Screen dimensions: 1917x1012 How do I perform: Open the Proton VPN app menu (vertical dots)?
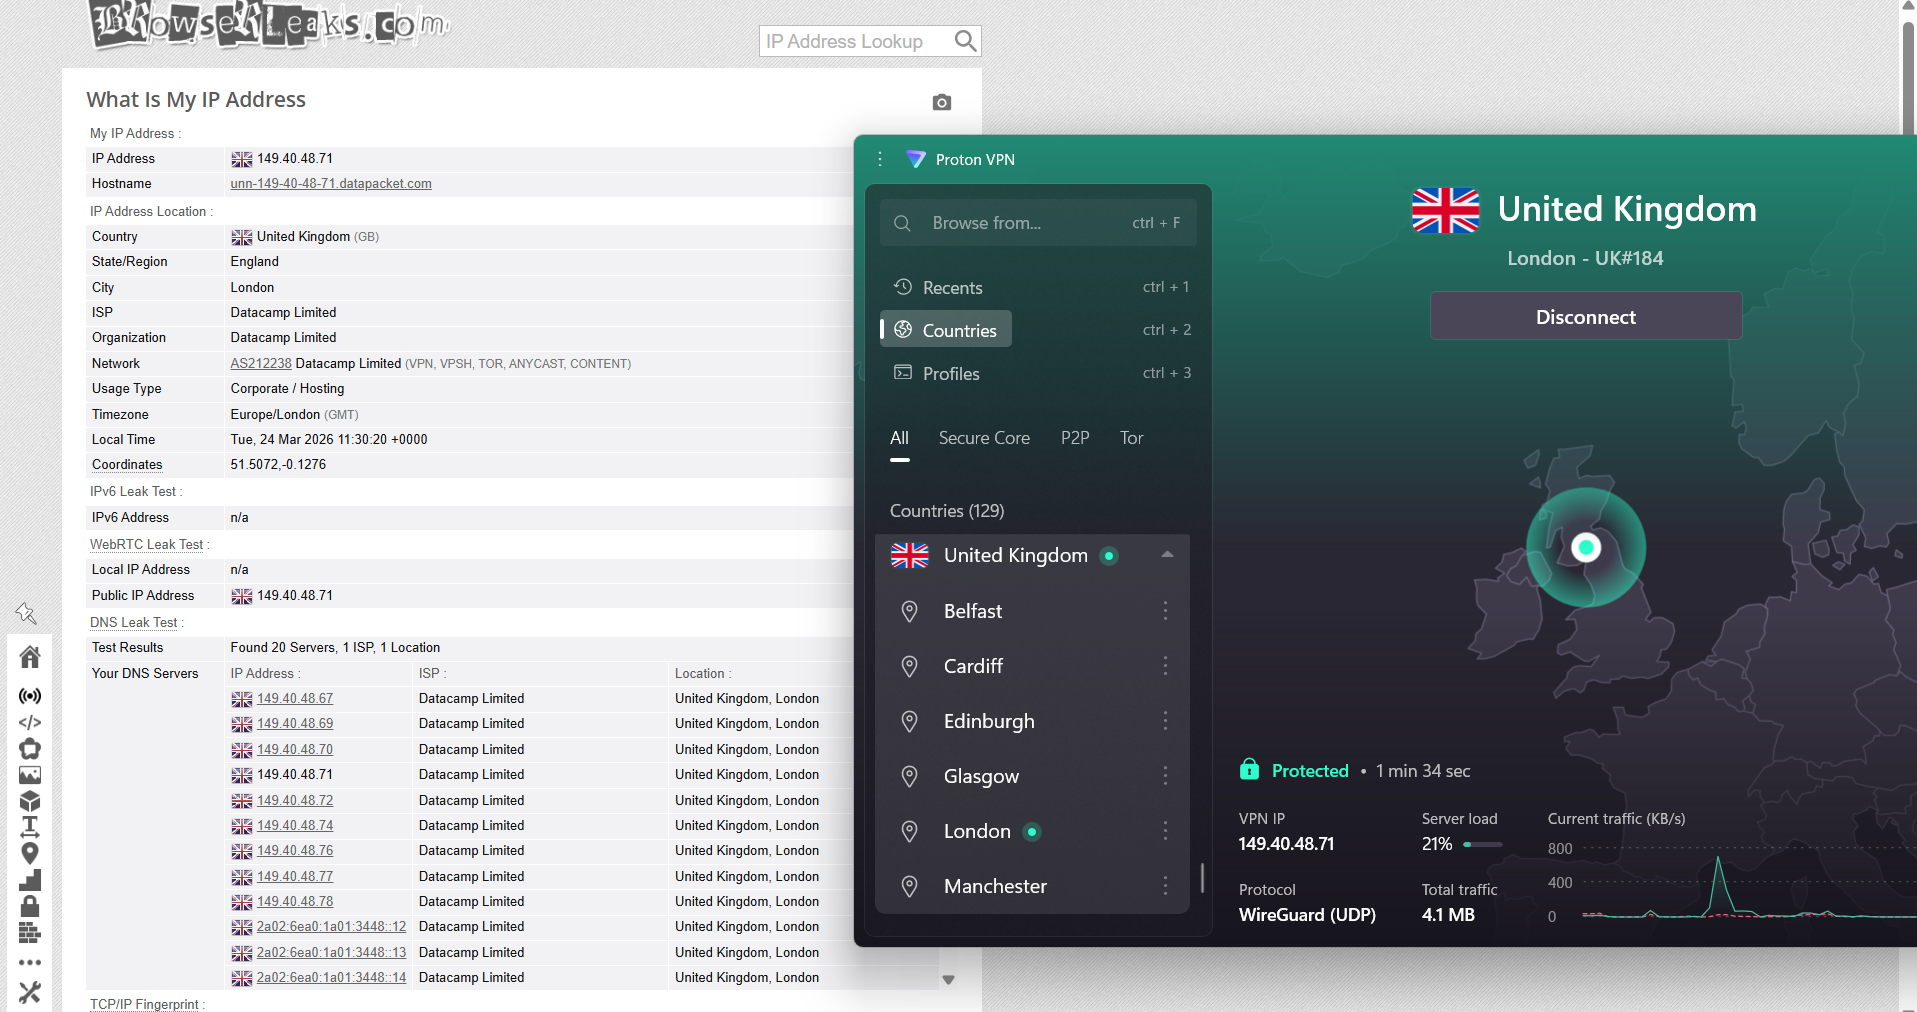click(x=879, y=159)
